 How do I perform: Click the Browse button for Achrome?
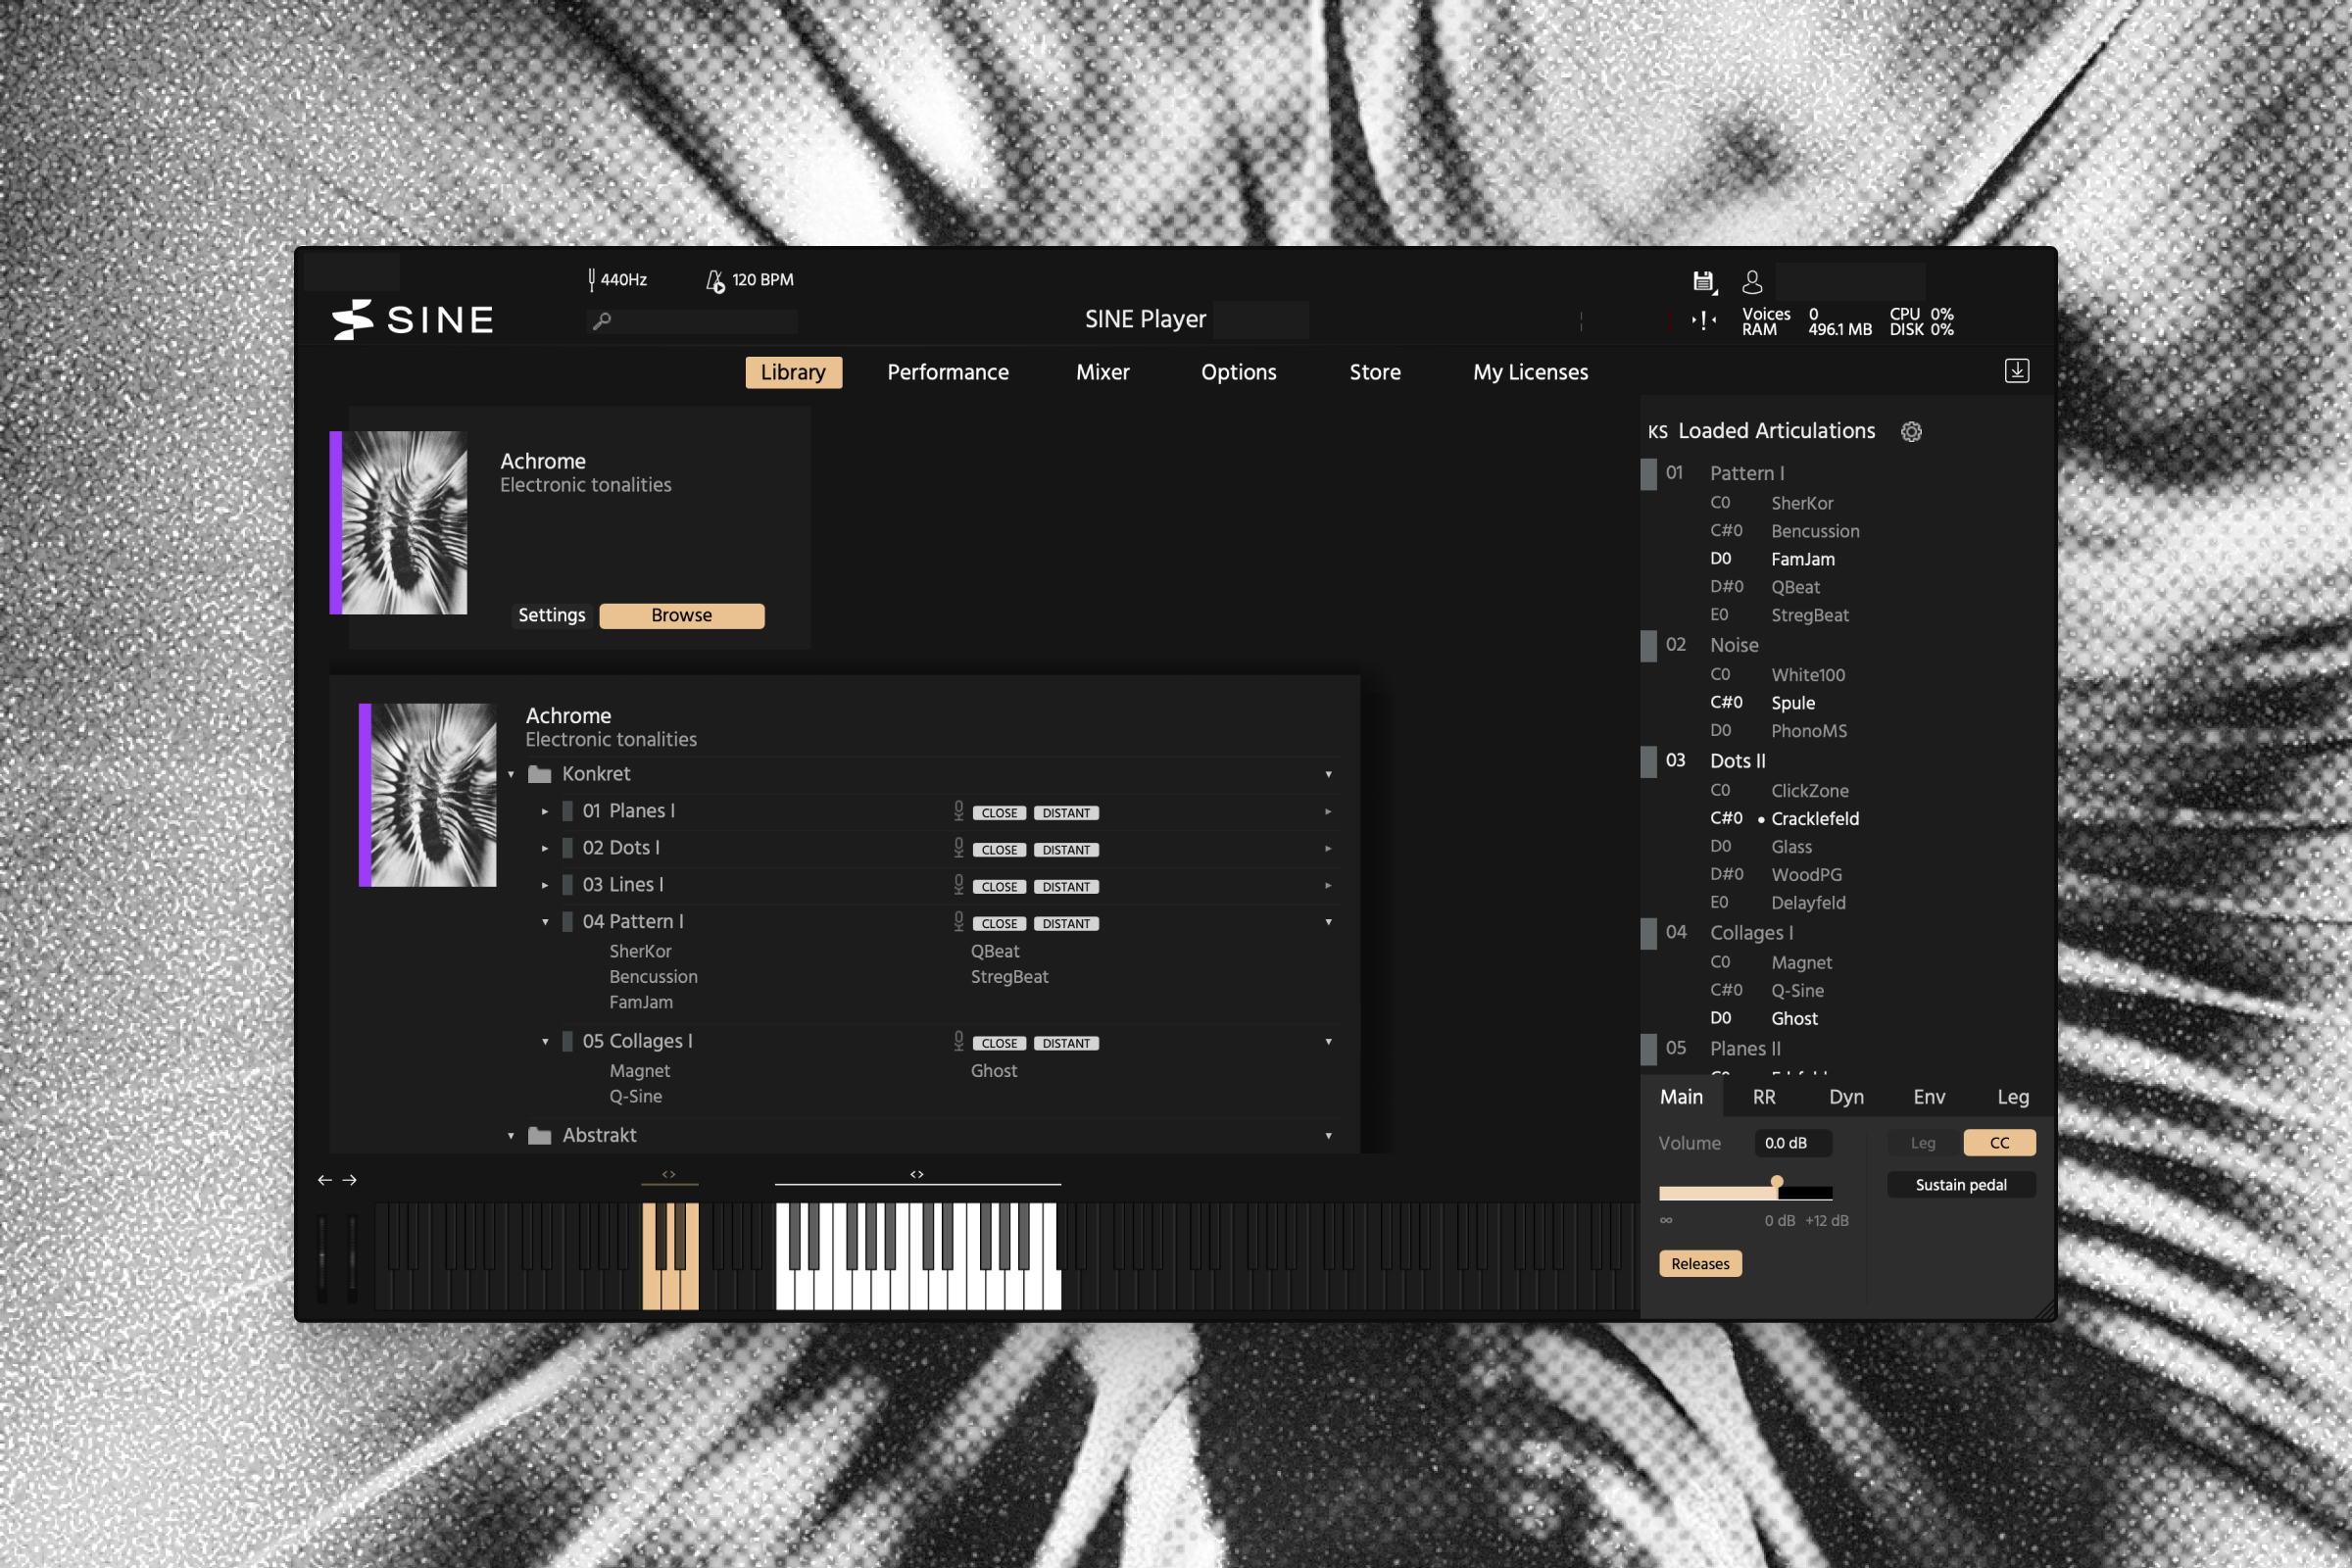tap(682, 615)
